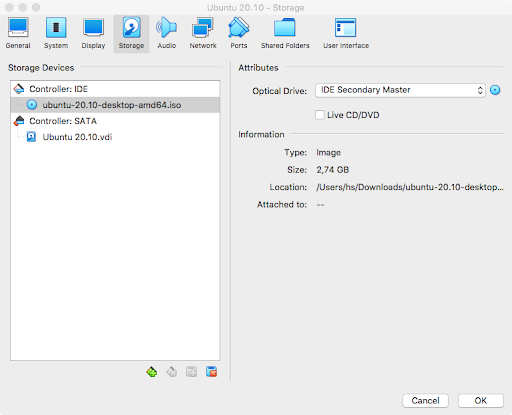Click the Information heading
This screenshot has height=415, width=512.
pos(261,134)
